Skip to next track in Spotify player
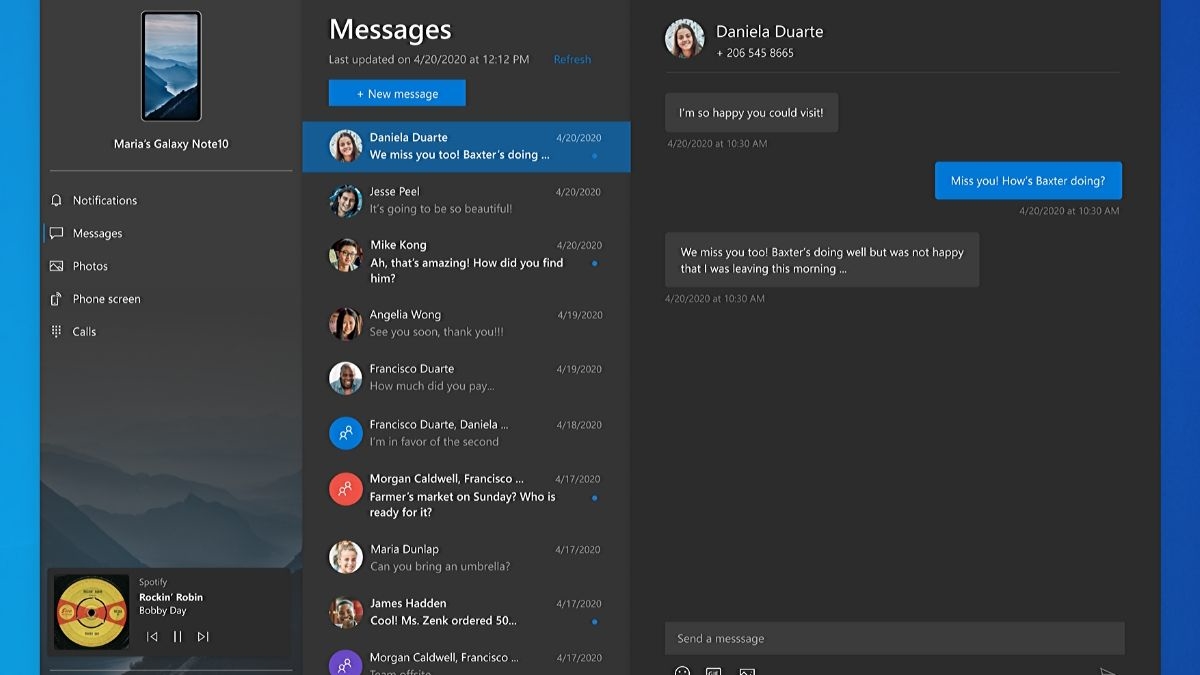The width and height of the screenshot is (1200, 675). tap(203, 636)
